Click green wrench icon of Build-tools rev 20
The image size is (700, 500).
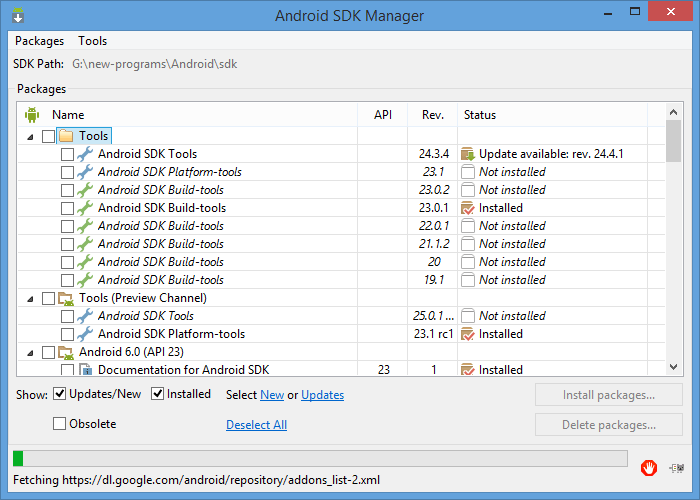(x=85, y=262)
